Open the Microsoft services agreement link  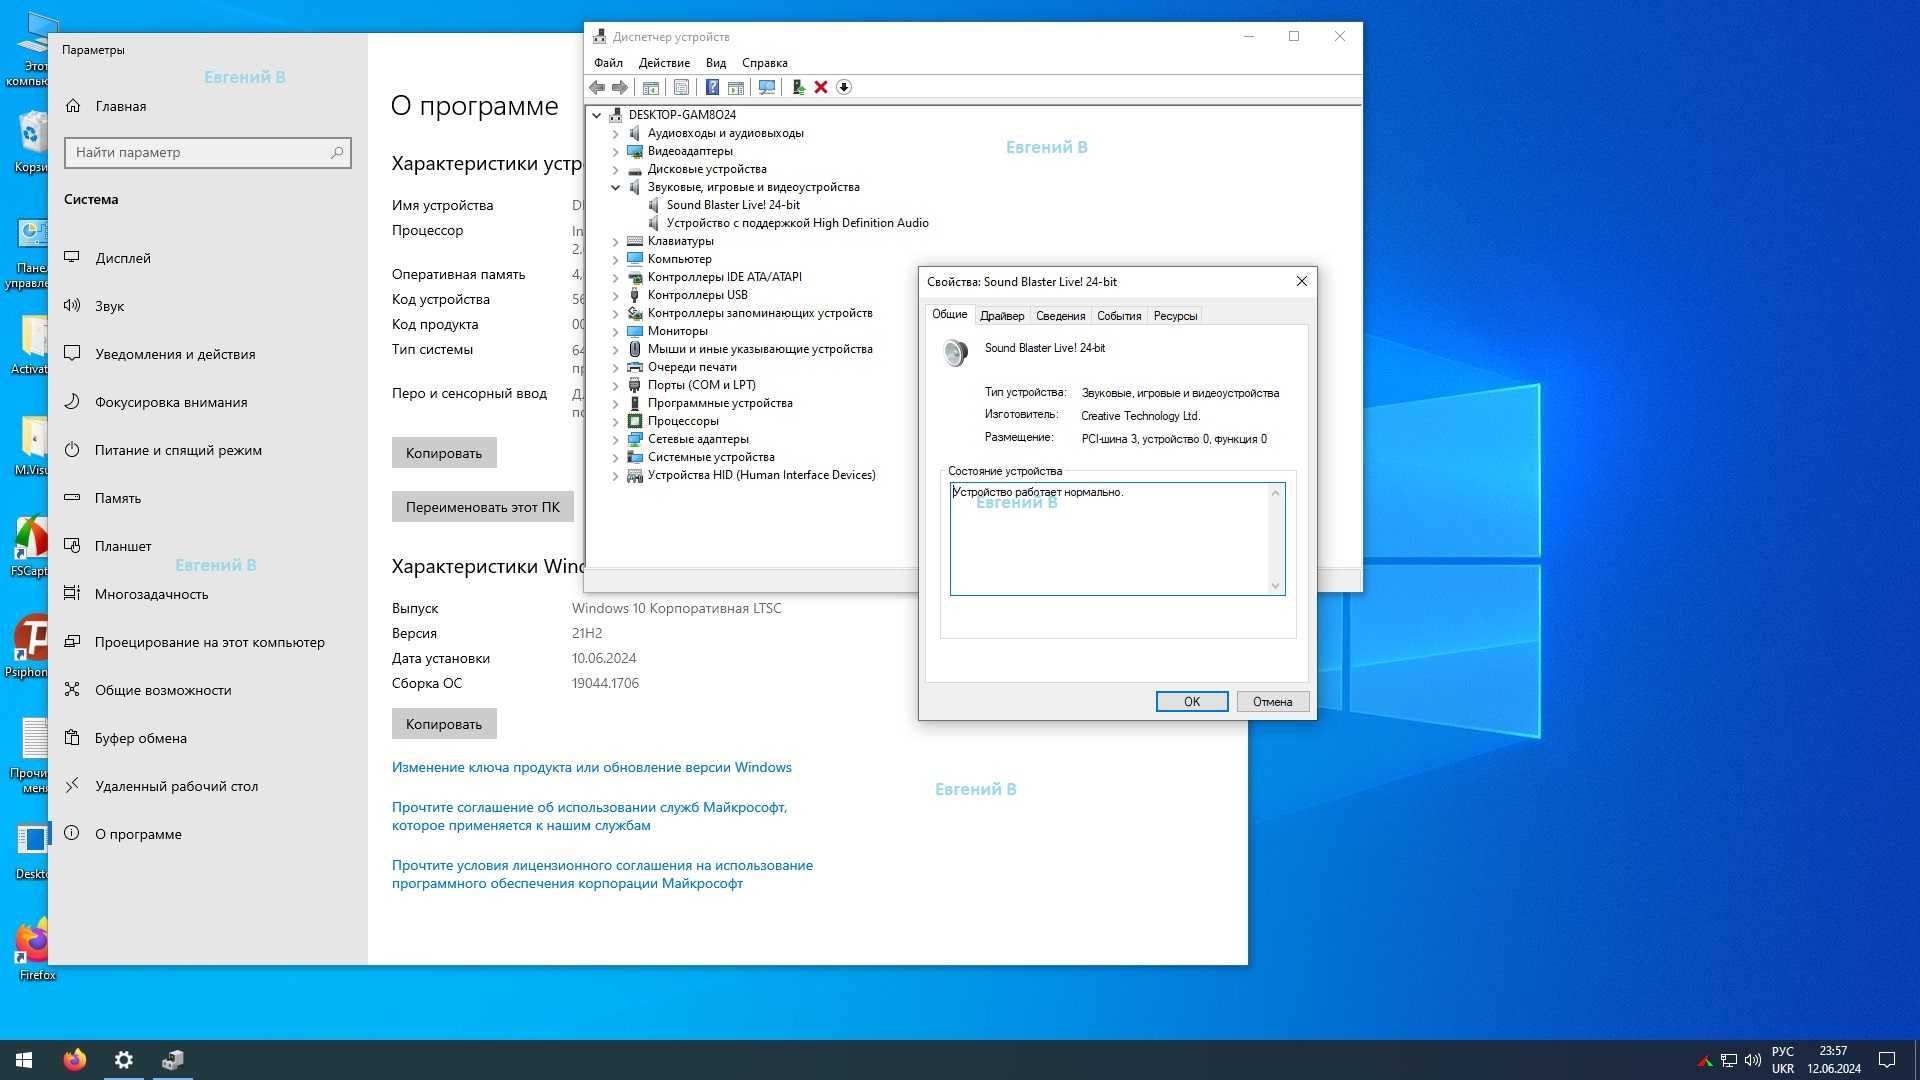pos(590,816)
